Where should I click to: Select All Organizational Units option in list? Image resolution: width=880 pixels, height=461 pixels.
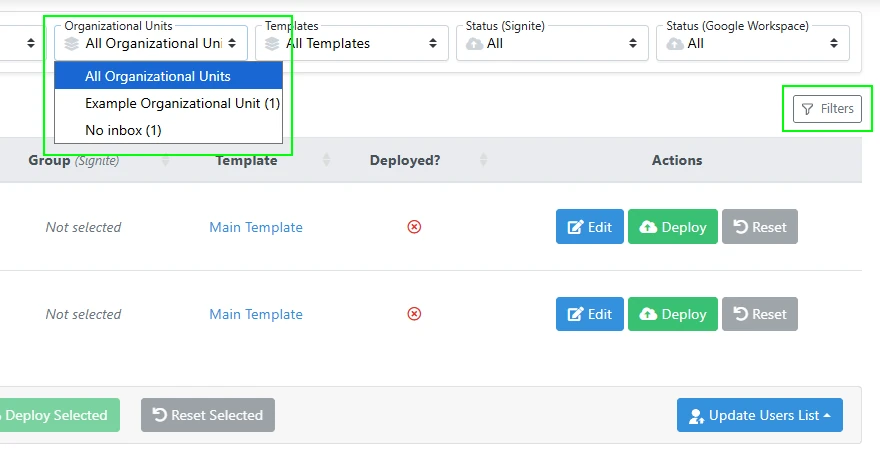coord(158,76)
